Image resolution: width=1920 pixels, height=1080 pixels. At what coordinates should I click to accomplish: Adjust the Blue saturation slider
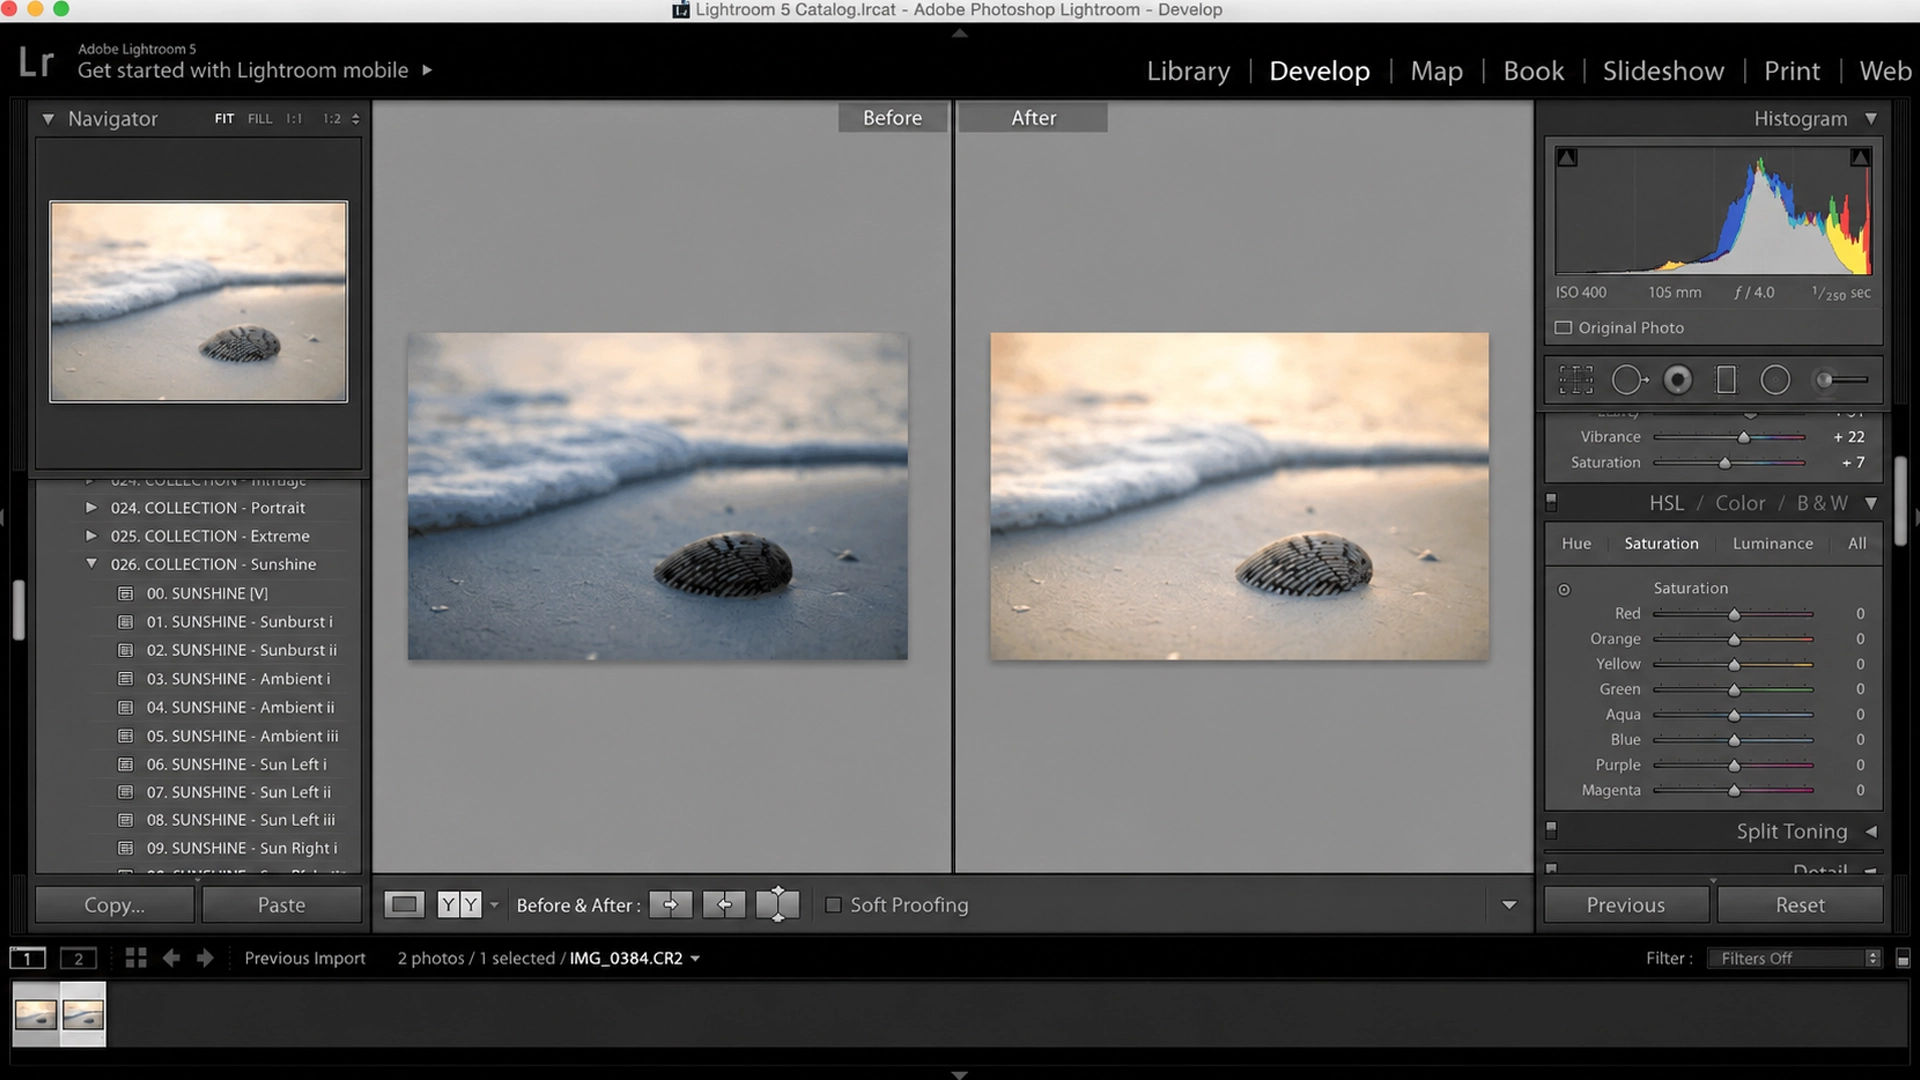point(1734,741)
